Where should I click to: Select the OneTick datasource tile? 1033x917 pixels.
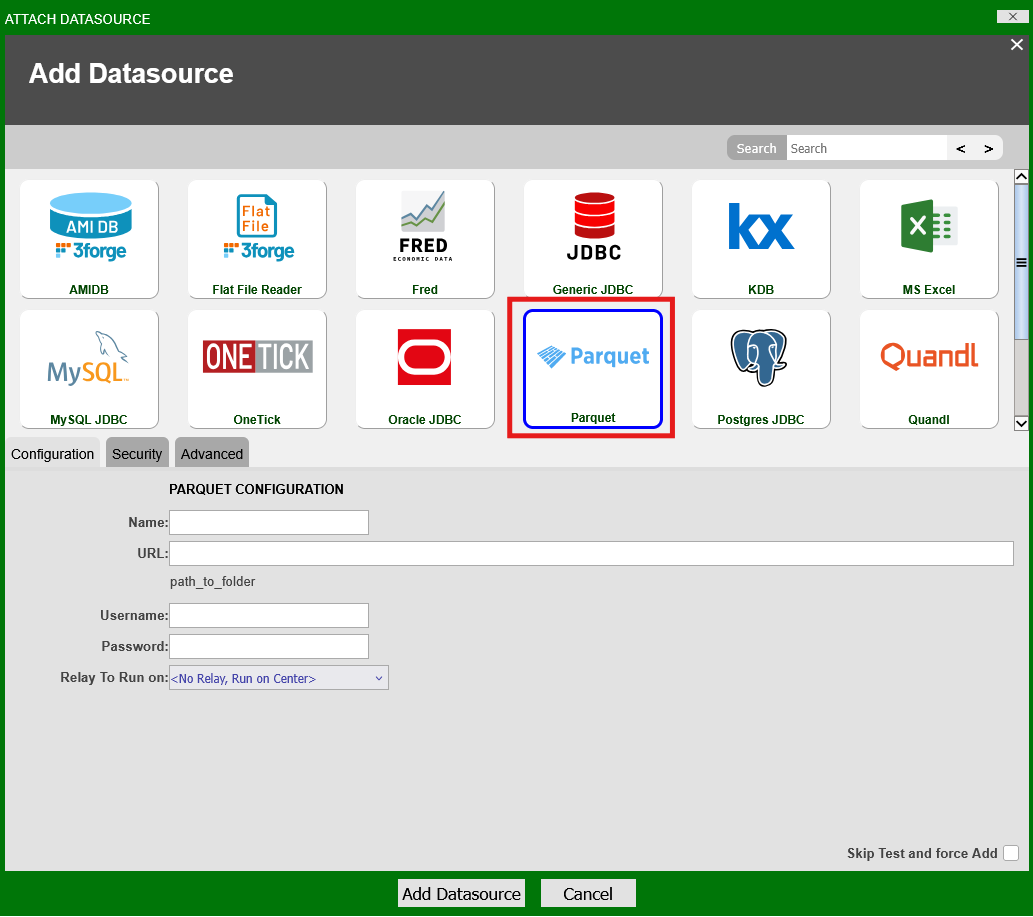pyautogui.click(x=257, y=369)
